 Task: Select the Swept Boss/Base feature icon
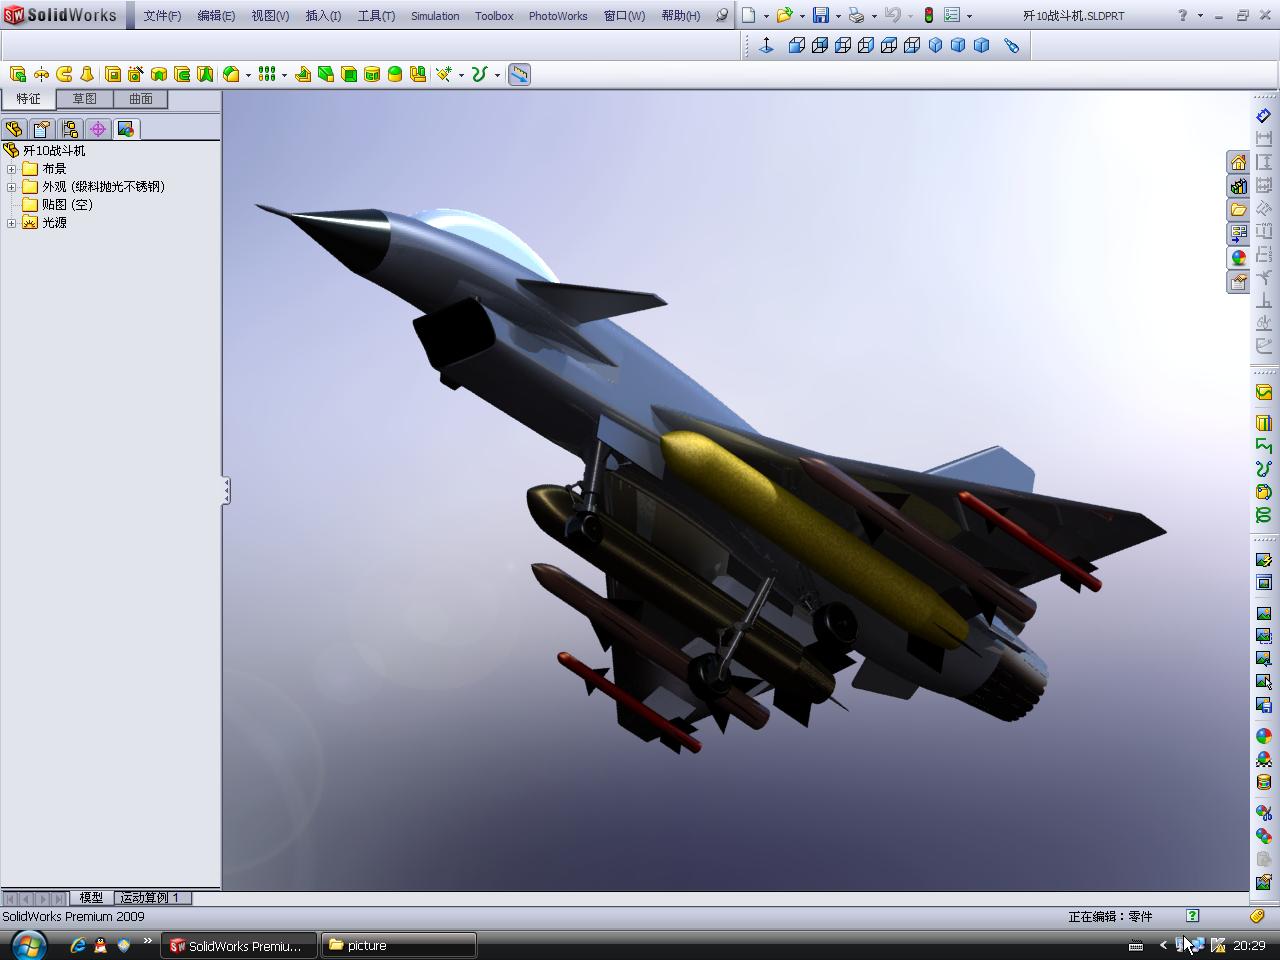tap(64, 74)
